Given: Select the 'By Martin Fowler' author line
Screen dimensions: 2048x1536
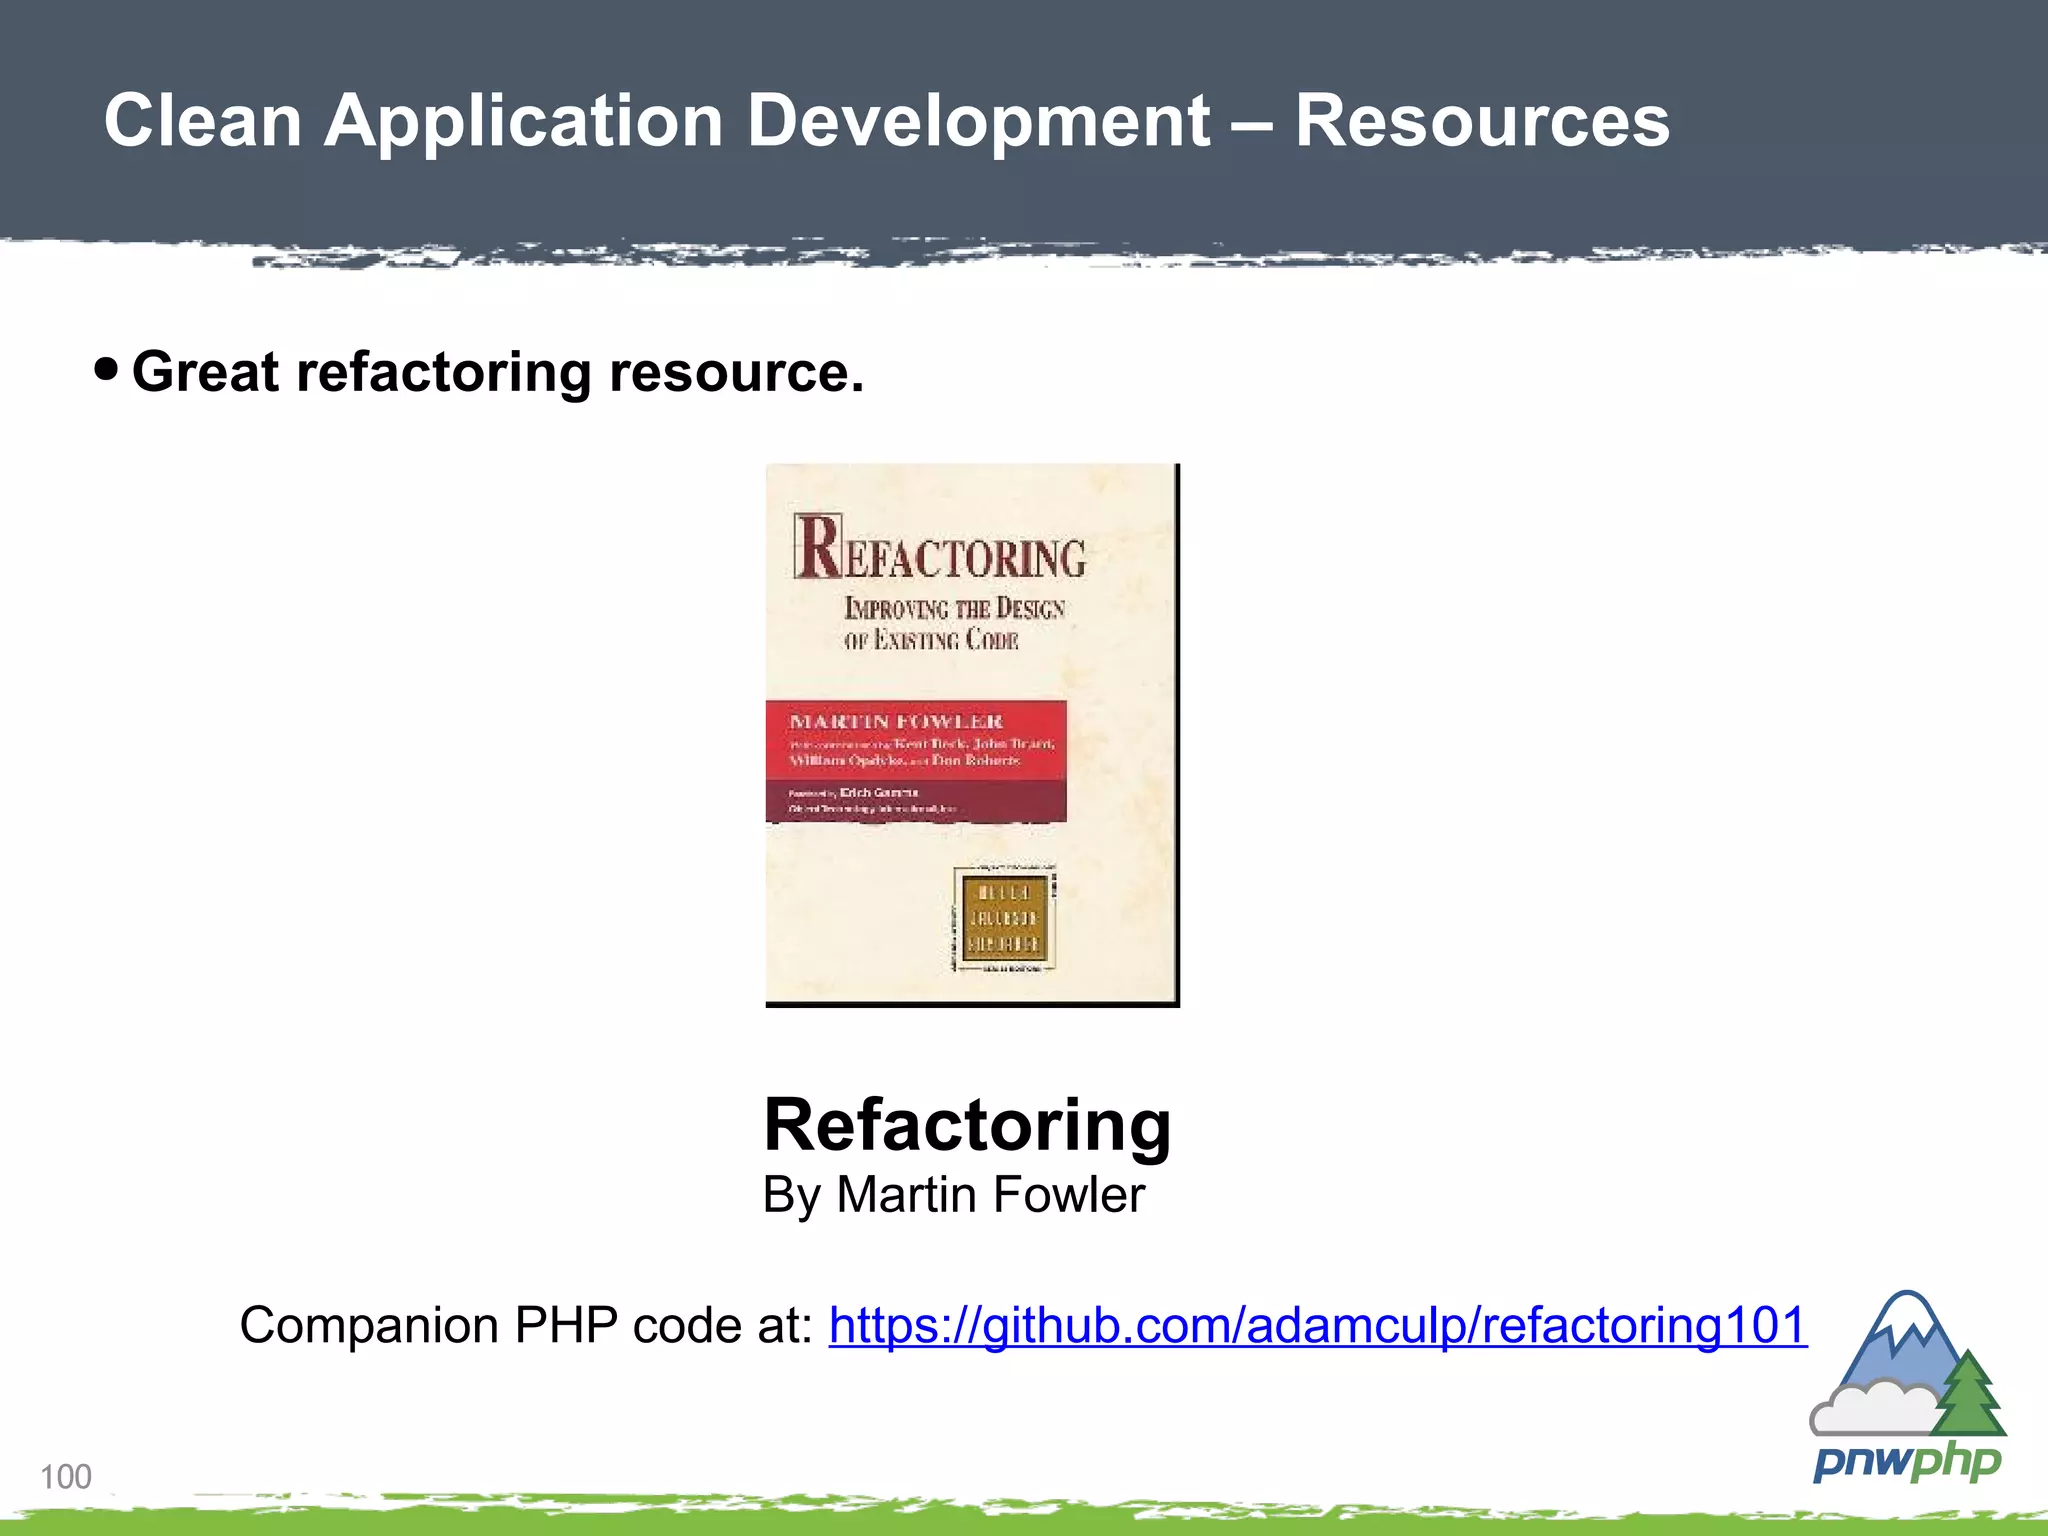Looking at the screenshot, I should (x=954, y=1195).
